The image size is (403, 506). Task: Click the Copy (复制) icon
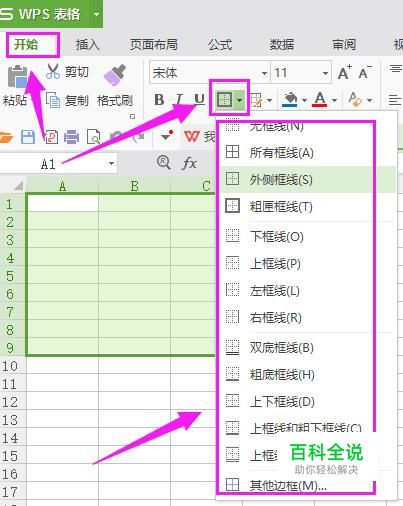pos(53,100)
